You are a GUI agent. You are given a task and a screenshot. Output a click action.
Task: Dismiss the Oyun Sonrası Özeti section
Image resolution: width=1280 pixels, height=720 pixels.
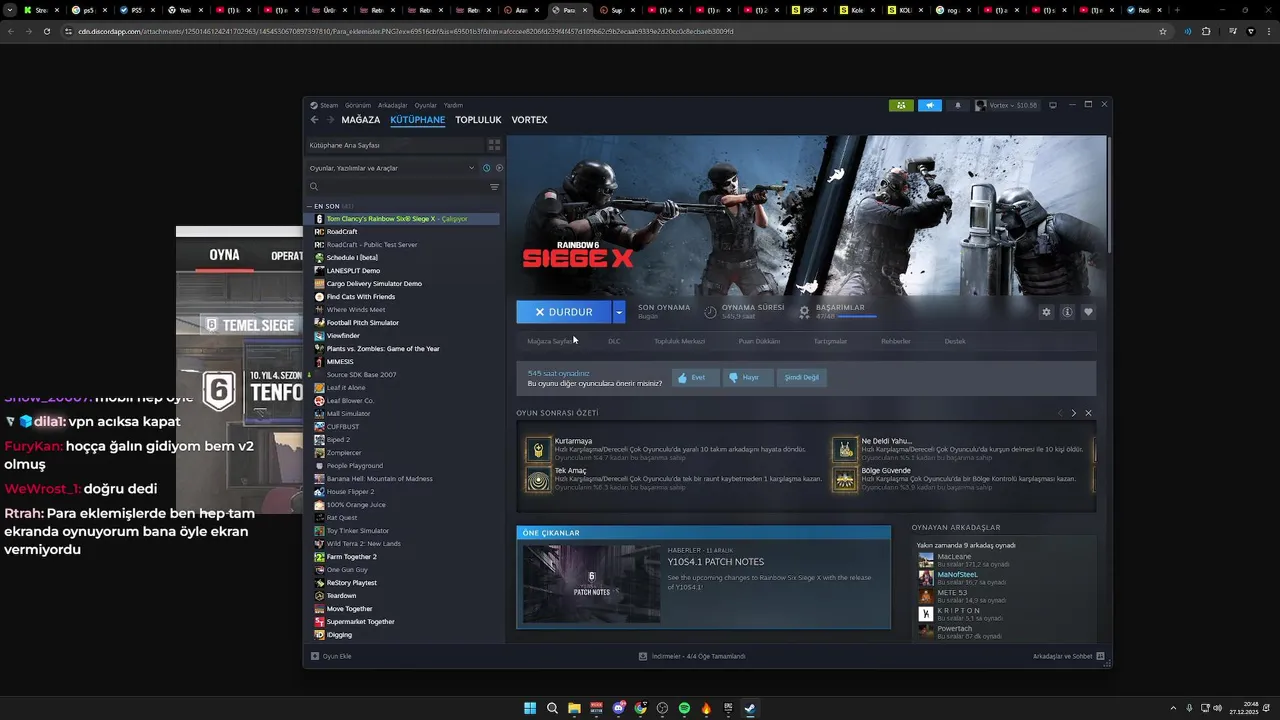coord(1088,413)
